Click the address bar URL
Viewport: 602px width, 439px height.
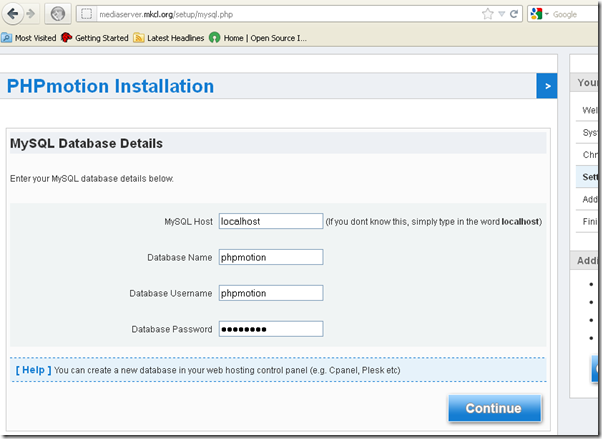(166, 15)
